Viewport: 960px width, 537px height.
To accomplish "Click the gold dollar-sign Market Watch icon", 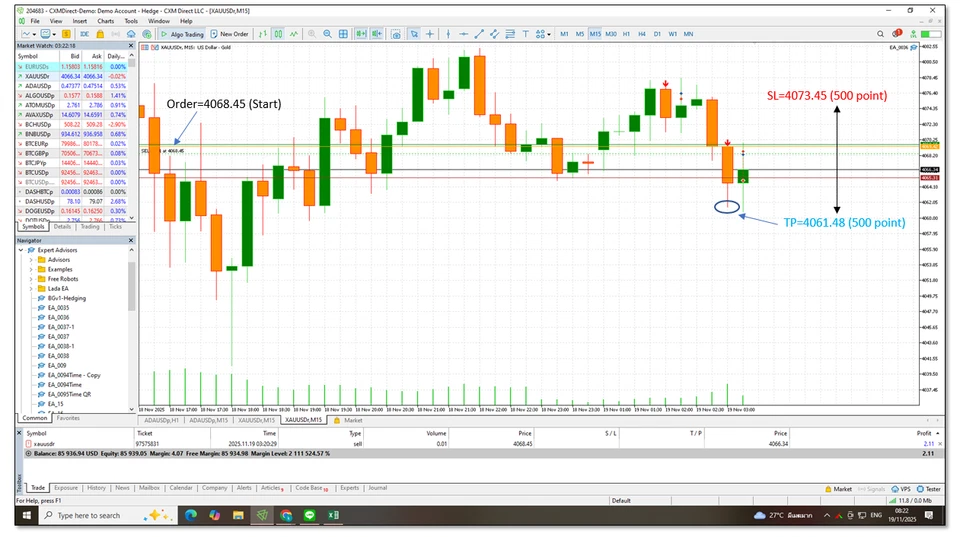I will tap(66, 34).
